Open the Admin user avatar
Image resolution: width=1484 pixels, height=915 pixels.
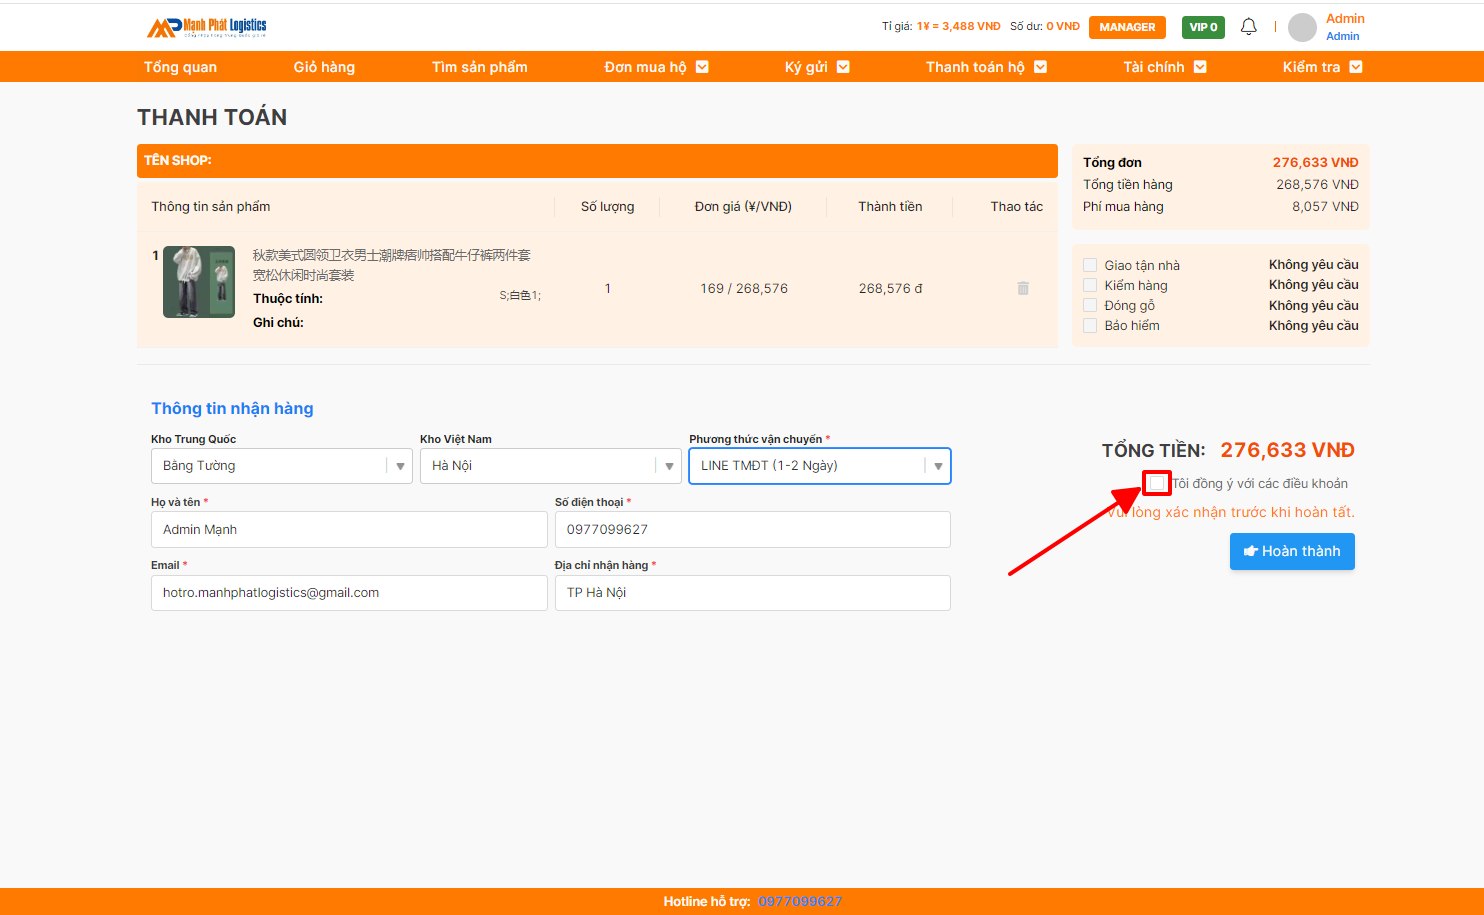click(1302, 27)
